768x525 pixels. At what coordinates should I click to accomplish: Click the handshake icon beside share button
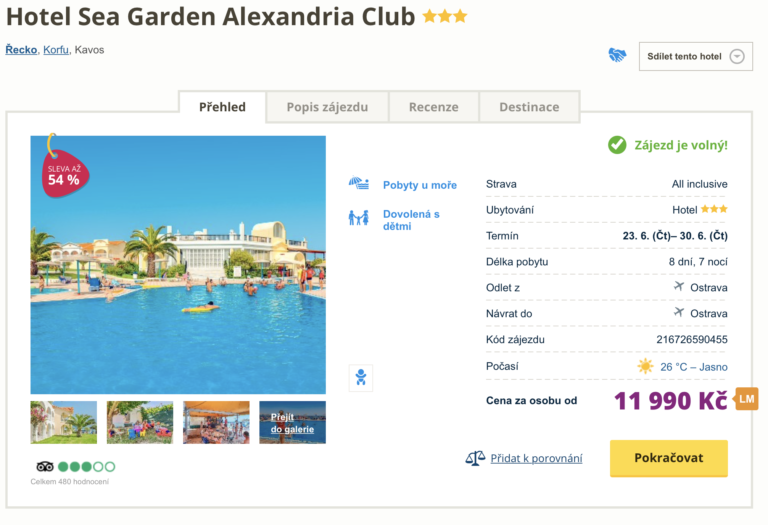(x=617, y=56)
